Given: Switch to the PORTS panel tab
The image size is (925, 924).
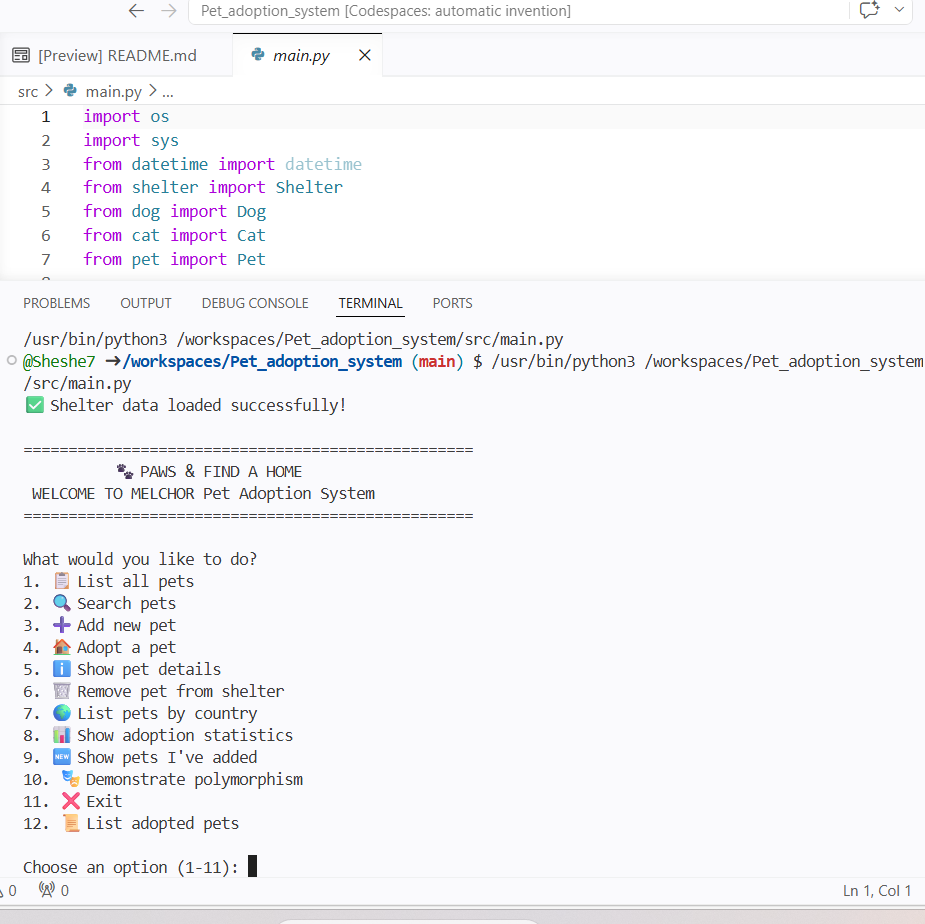Looking at the screenshot, I should 452,303.
